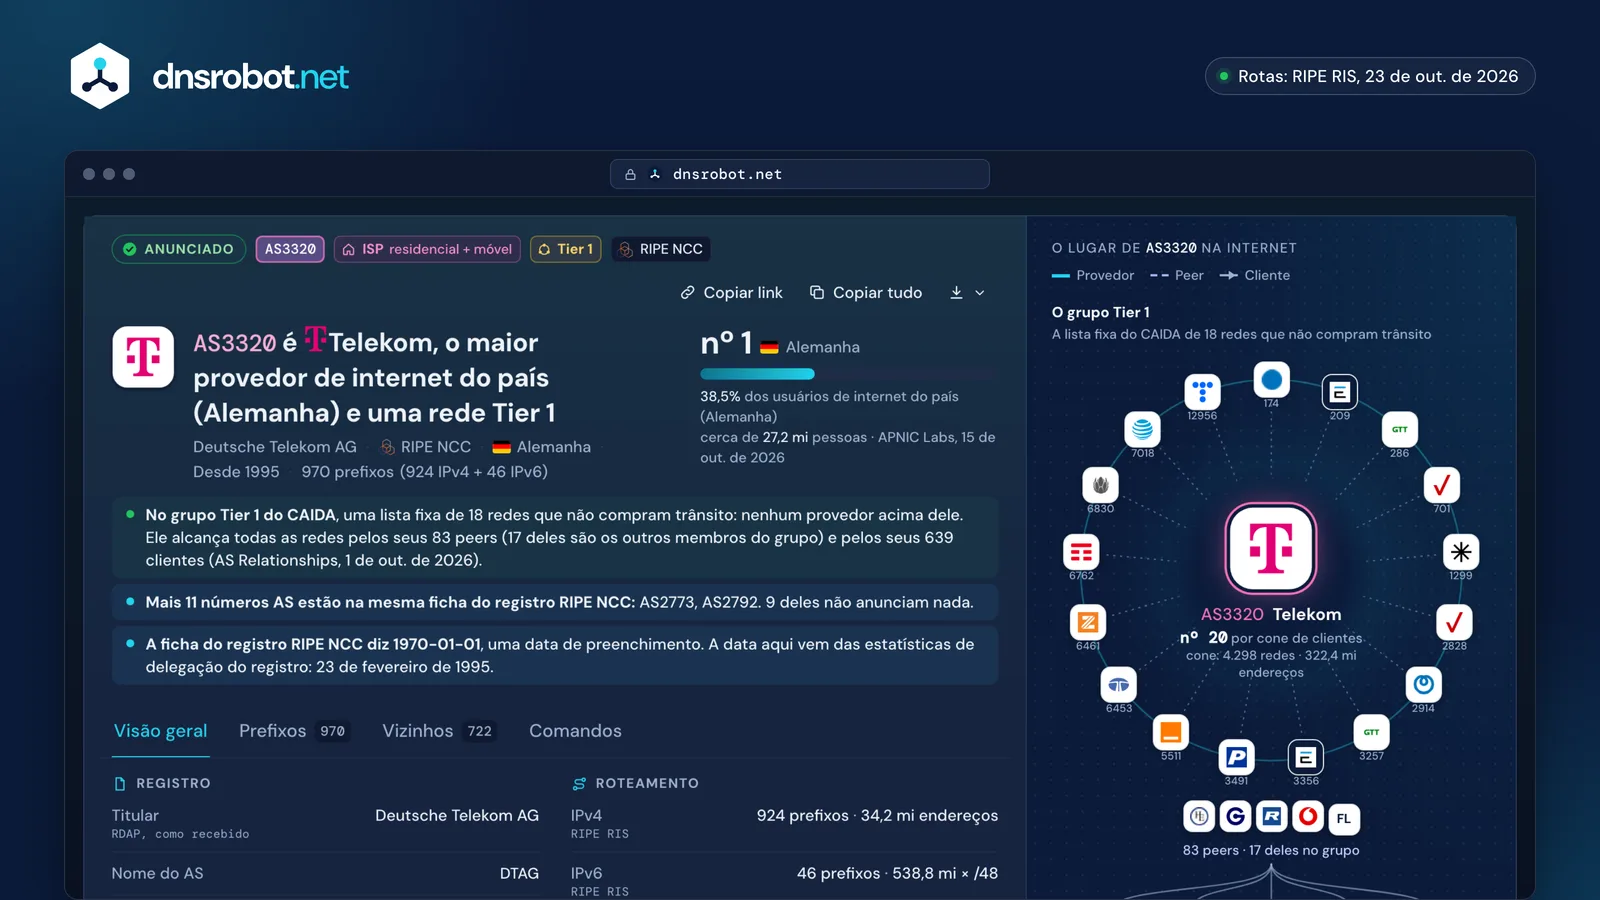This screenshot has height=900, width=1600.
Task: Open the Comandos tab
Action: tap(575, 731)
